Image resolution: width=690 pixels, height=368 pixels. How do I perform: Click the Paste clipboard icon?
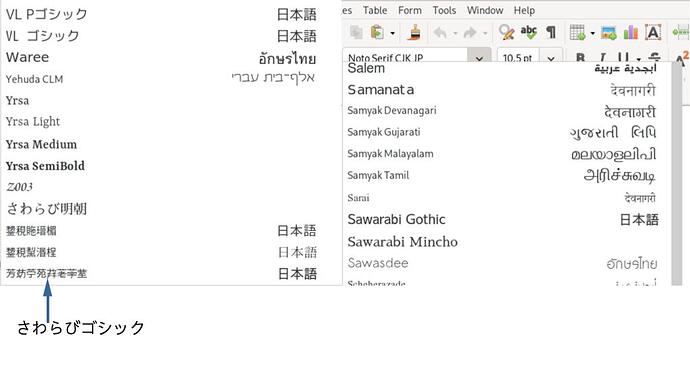[377, 32]
